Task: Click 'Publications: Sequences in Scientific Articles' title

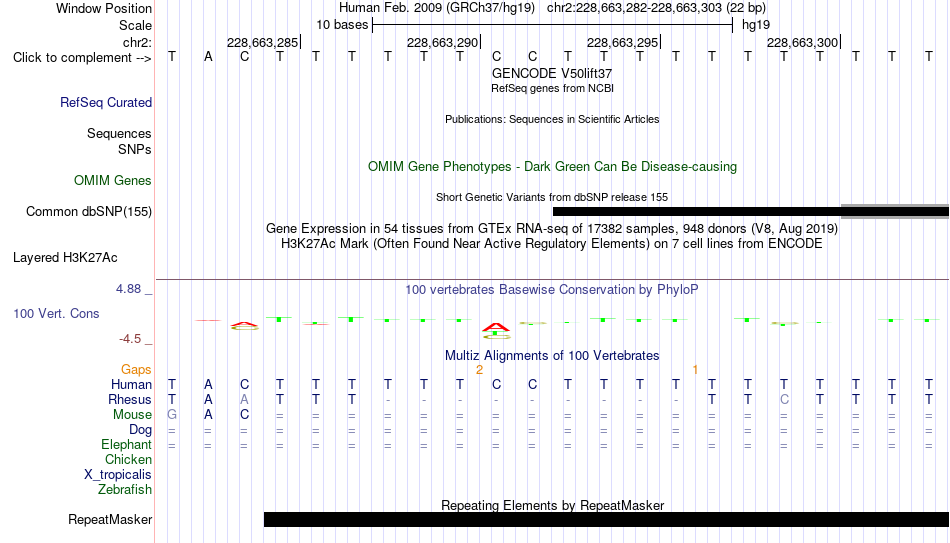Action: tap(552, 119)
